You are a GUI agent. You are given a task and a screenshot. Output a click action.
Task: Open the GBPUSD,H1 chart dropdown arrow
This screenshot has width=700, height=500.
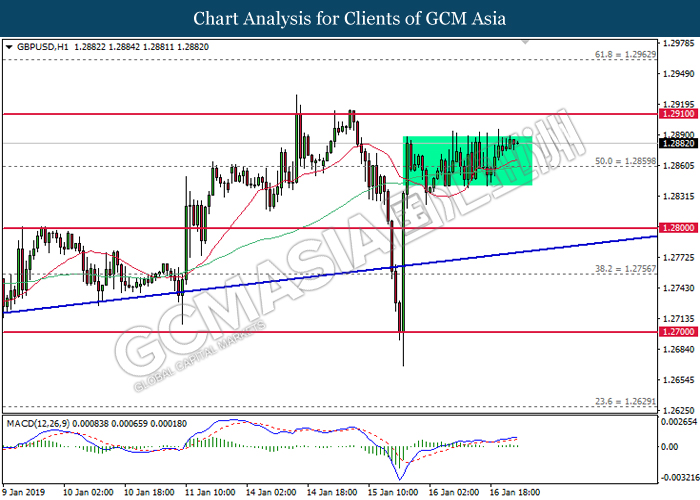click(8, 47)
